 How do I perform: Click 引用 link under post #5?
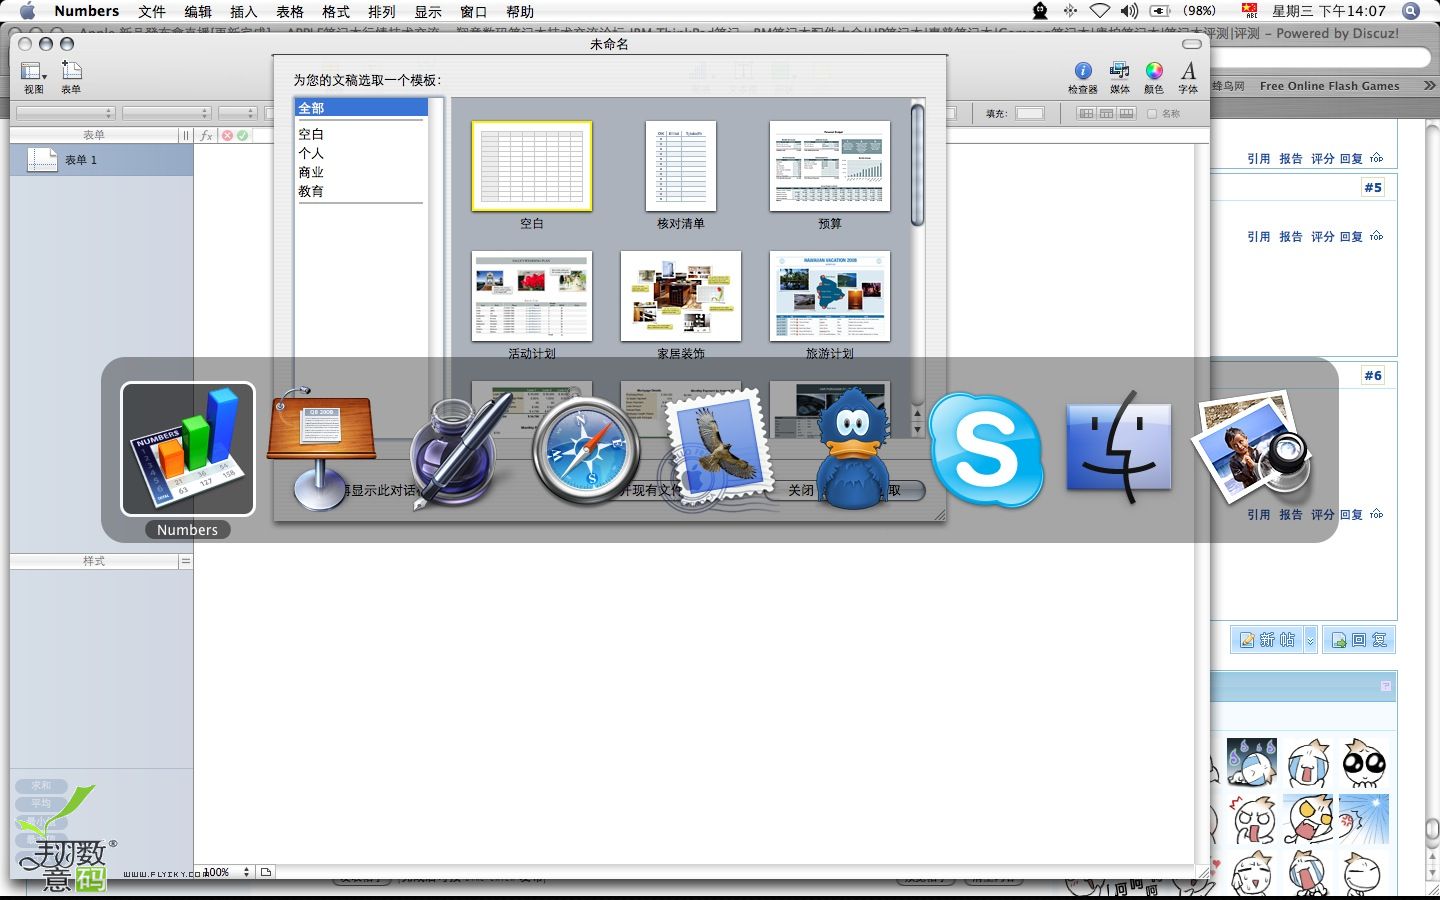click(x=1258, y=237)
